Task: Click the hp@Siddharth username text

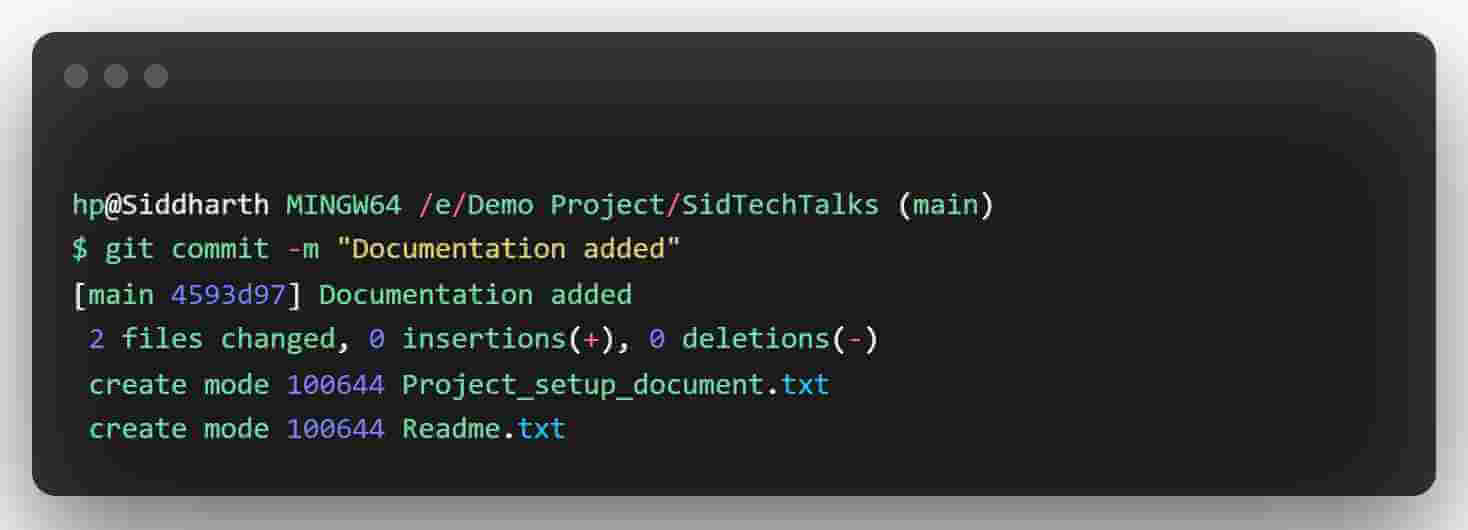Action: (170, 206)
